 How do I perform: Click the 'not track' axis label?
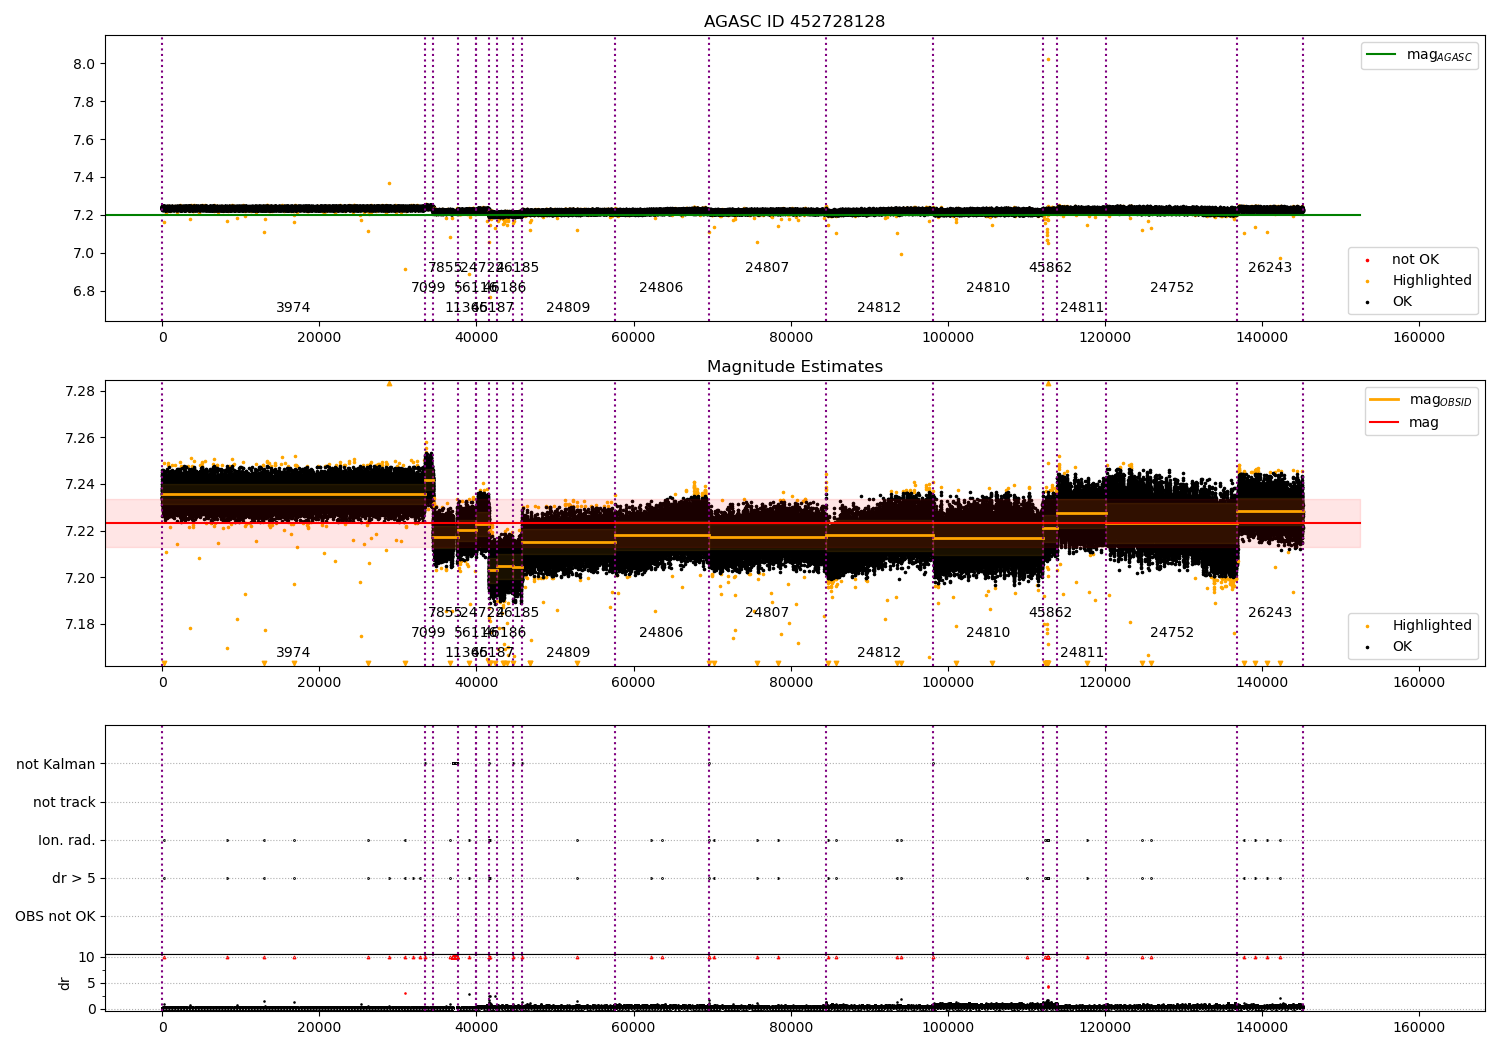64,803
